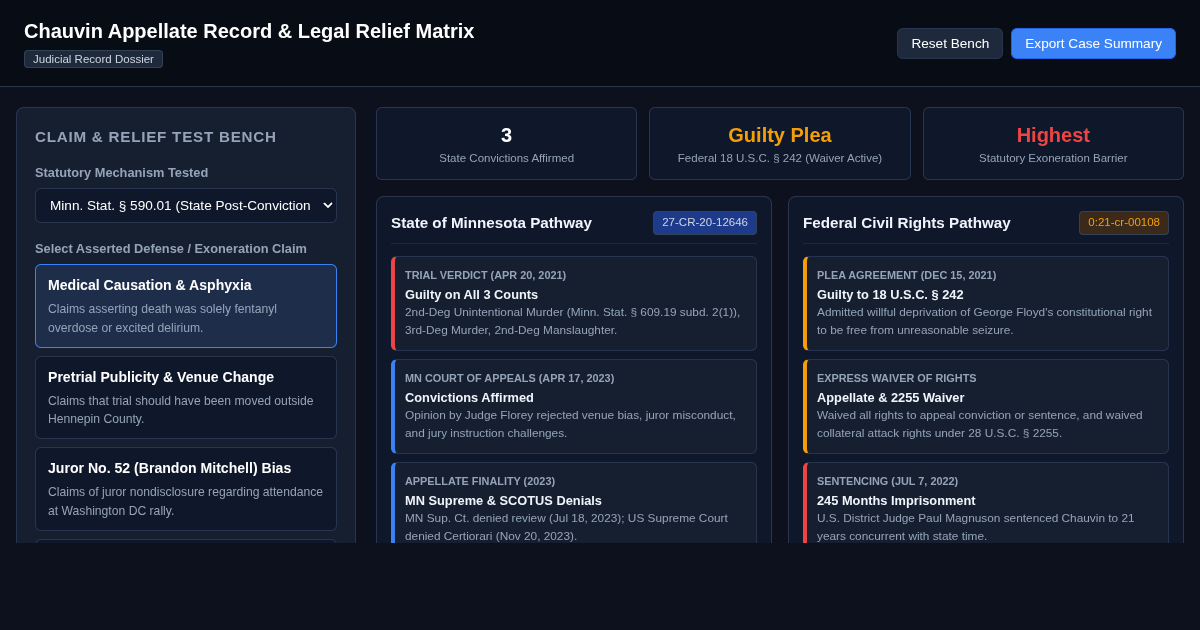Click the Federal Civil Rights Pathway heading
This screenshot has width=1200, height=630.
click(x=907, y=223)
